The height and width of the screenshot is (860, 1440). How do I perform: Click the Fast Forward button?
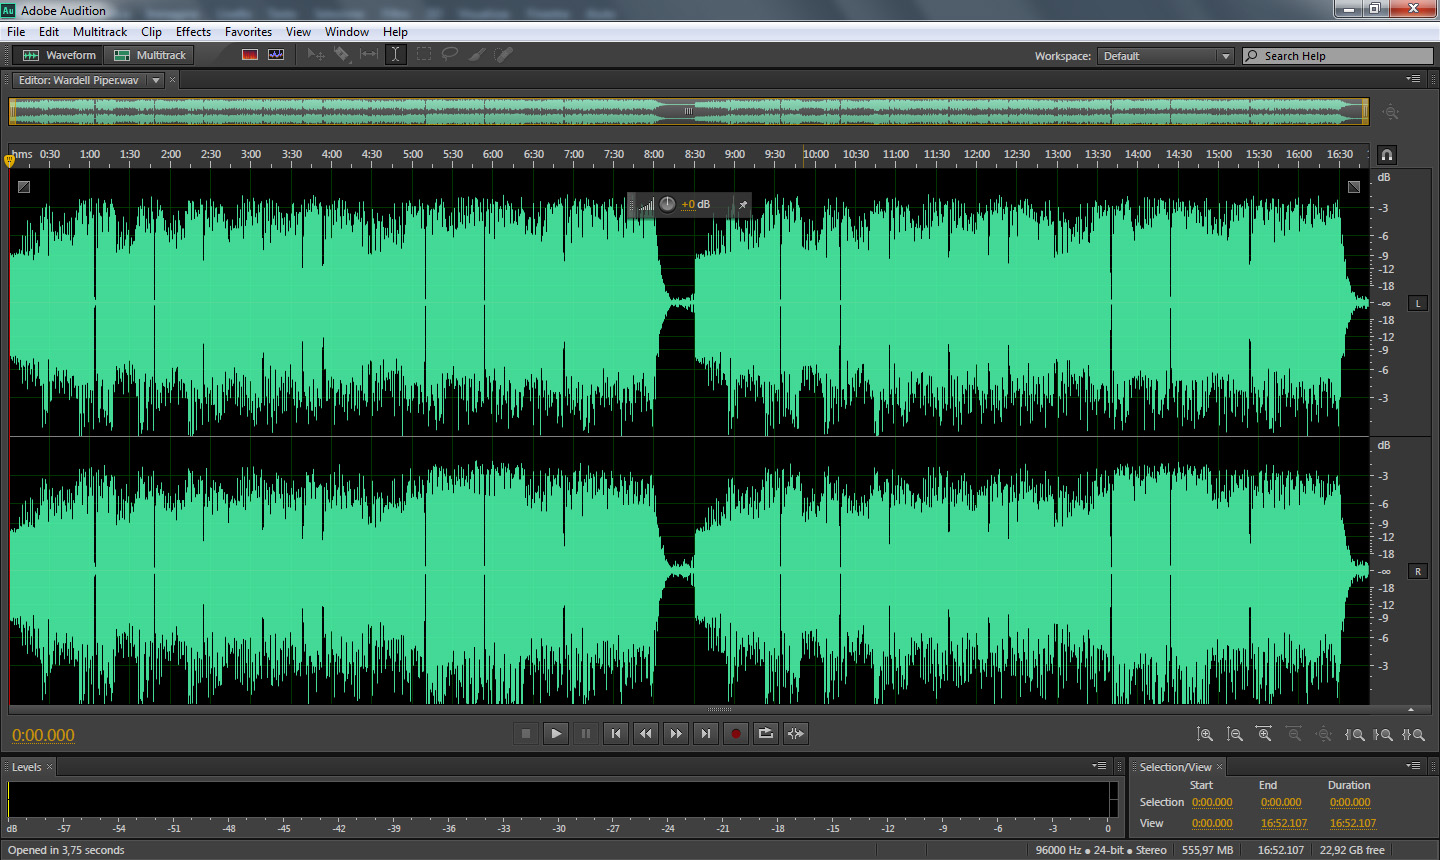[676, 733]
